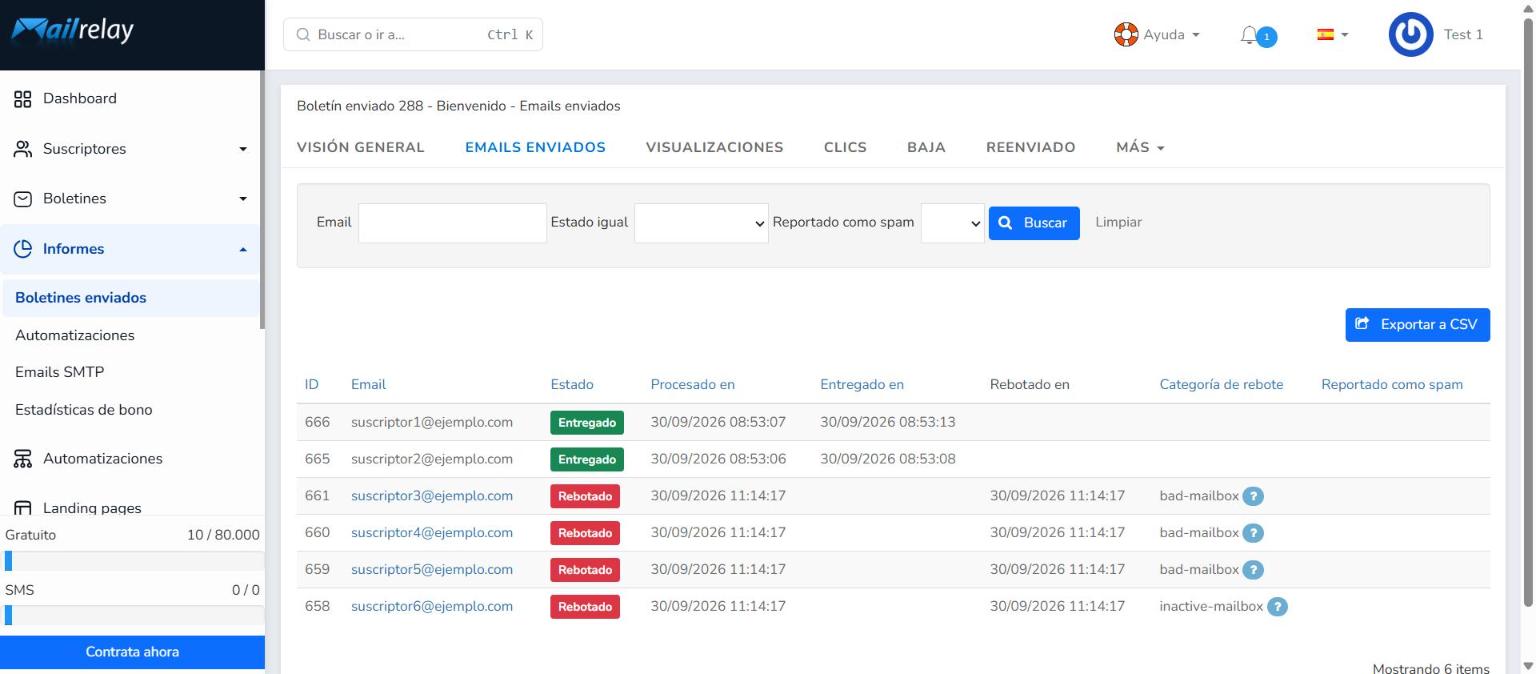Expand the Suscriptores sidebar menu
The width and height of the screenshot is (1536, 674).
coord(242,150)
